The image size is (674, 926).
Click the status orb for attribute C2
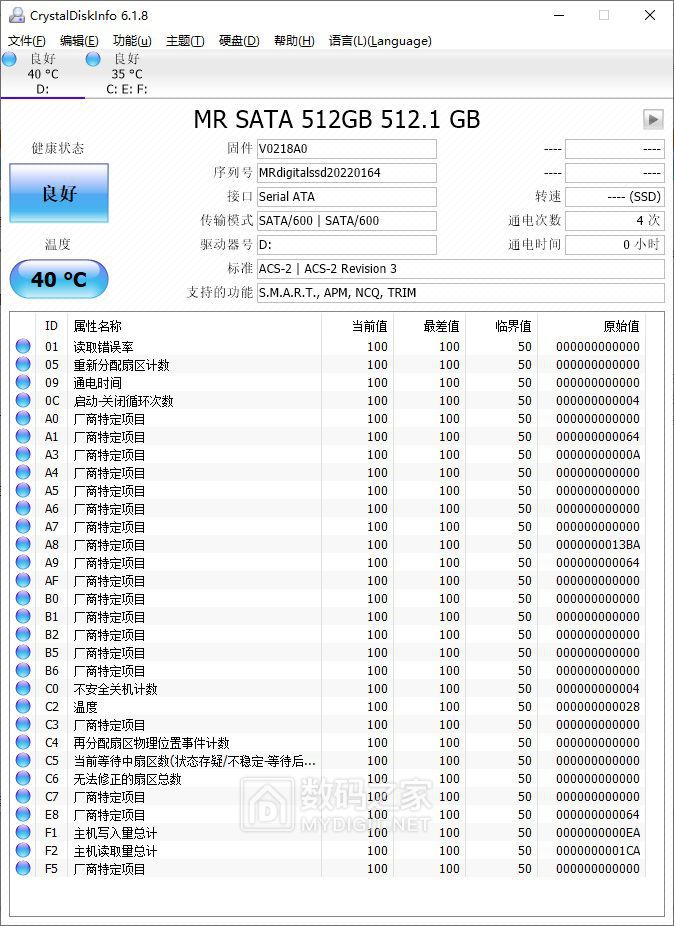[23, 706]
